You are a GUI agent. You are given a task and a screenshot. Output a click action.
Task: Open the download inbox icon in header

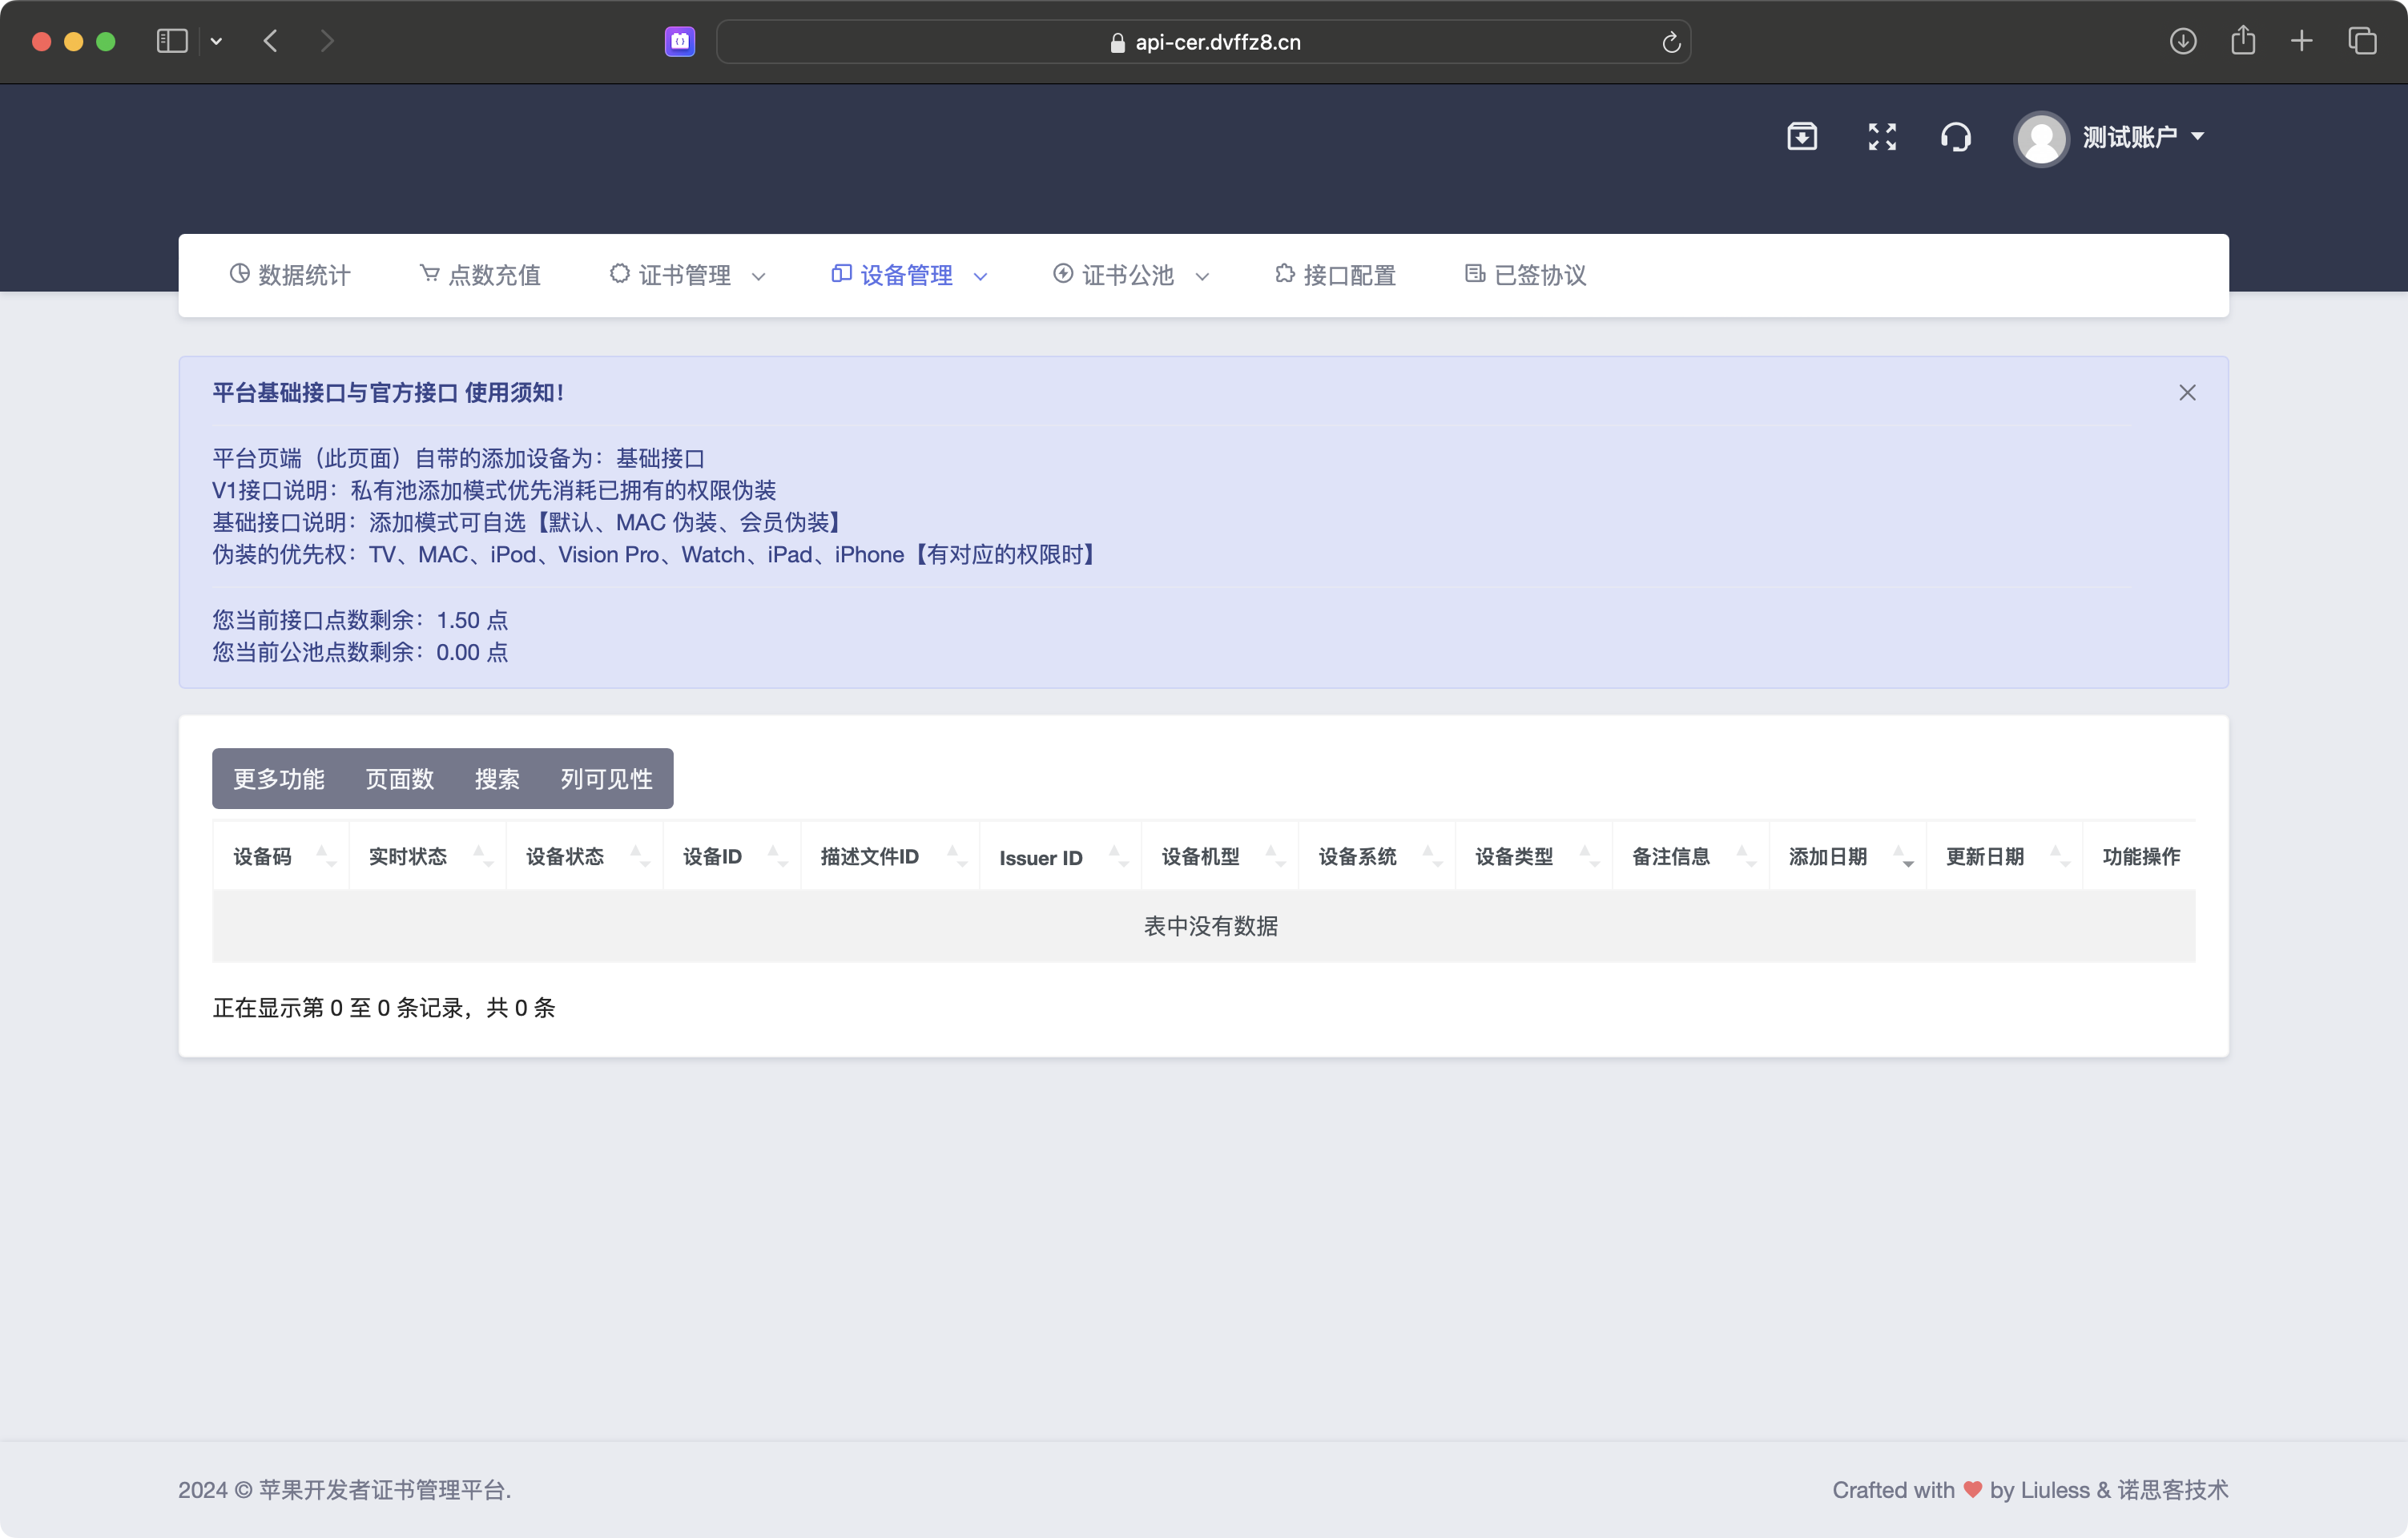pyautogui.click(x=1801, y=137)
